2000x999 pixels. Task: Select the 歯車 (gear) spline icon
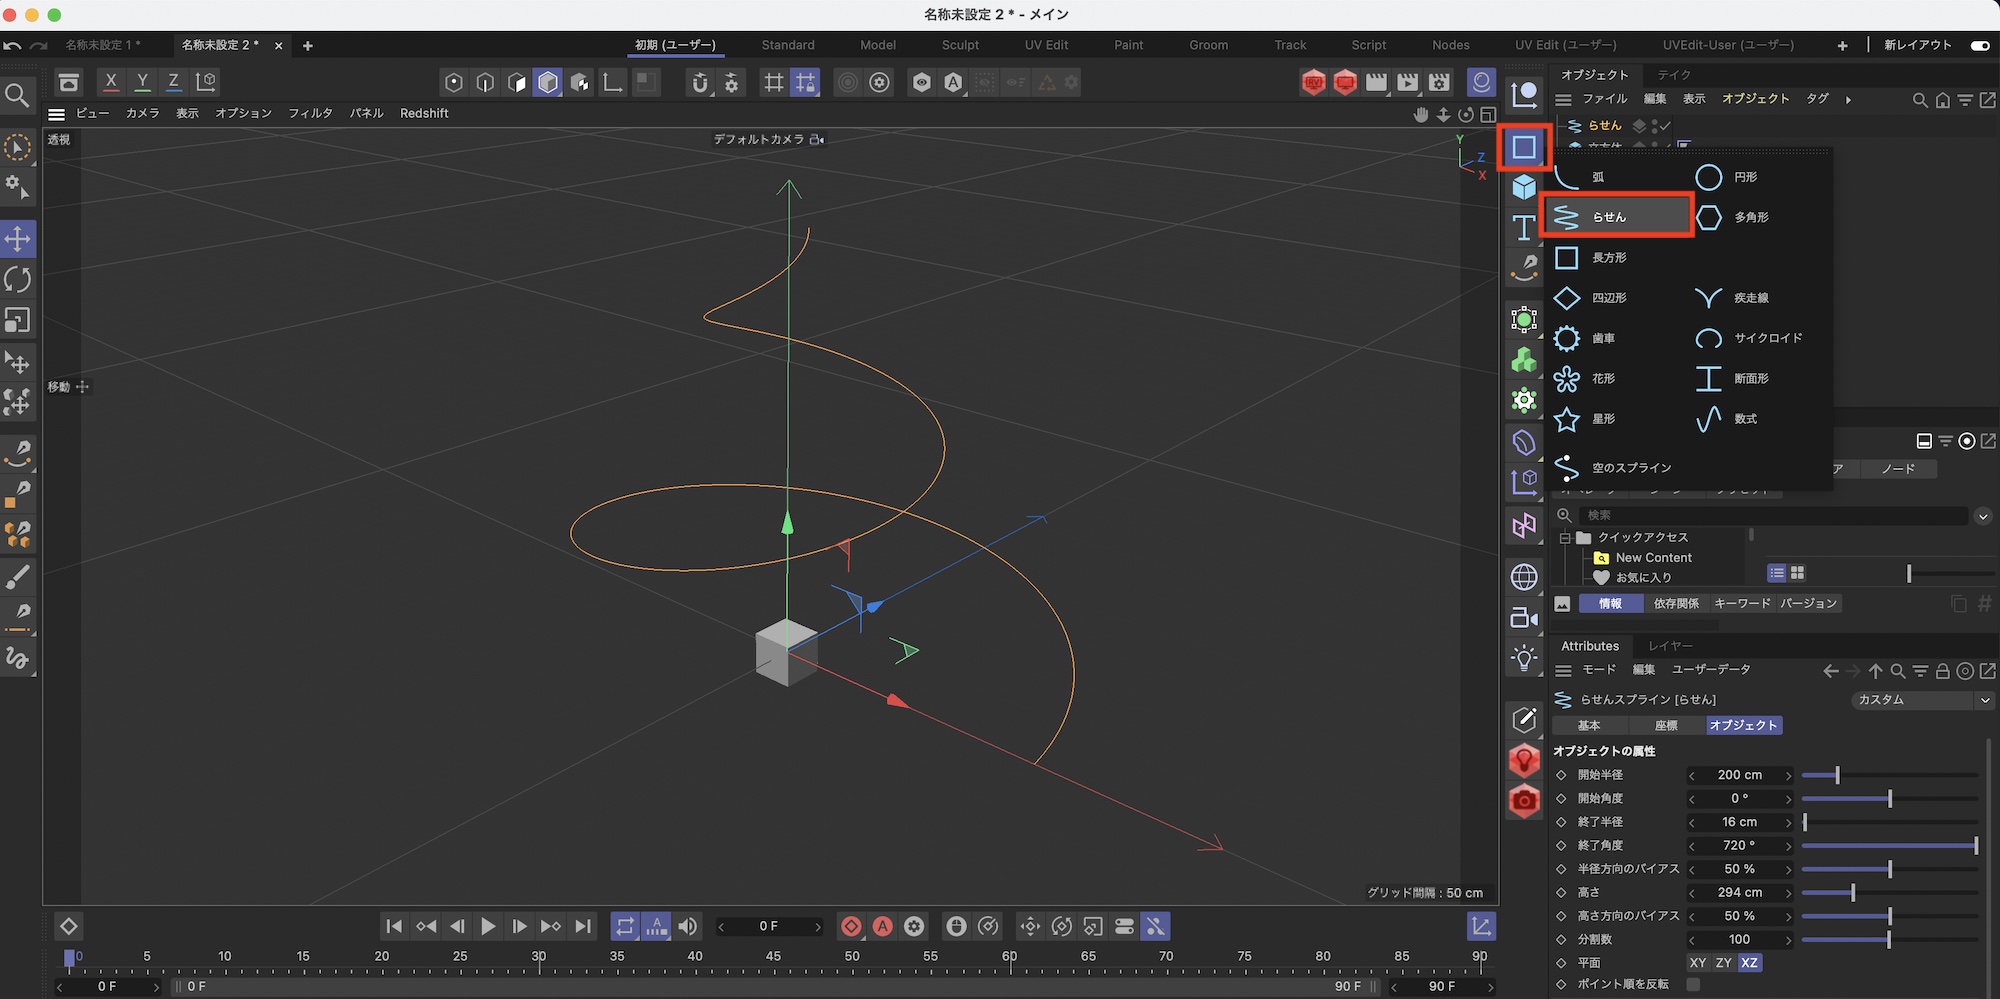click(x=1567, y=339)
